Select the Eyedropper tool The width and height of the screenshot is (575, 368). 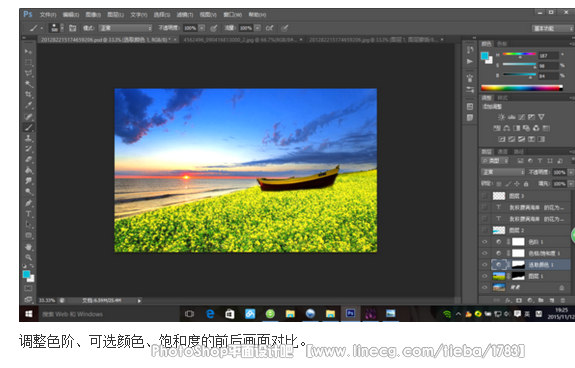(28, 105)
